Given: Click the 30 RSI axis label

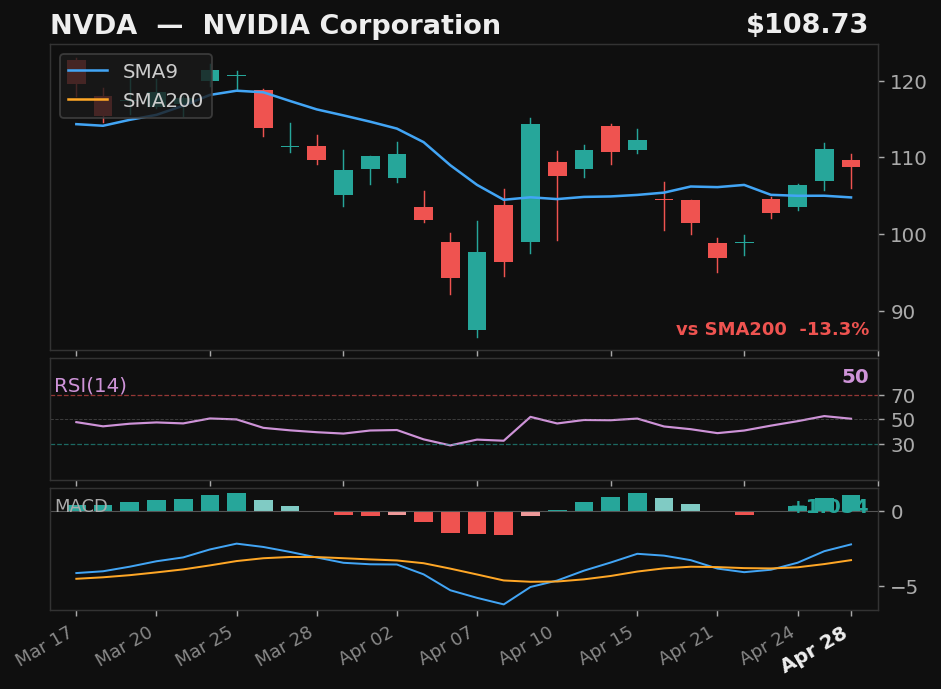Looking at the screenshot, I should click(903, 445).
